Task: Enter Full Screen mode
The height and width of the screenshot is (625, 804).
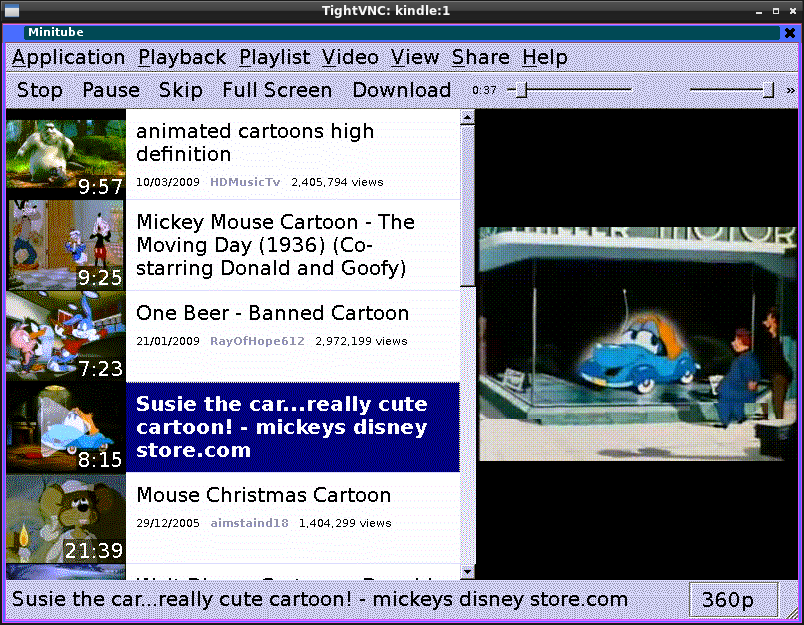Action: click(277, 90)
